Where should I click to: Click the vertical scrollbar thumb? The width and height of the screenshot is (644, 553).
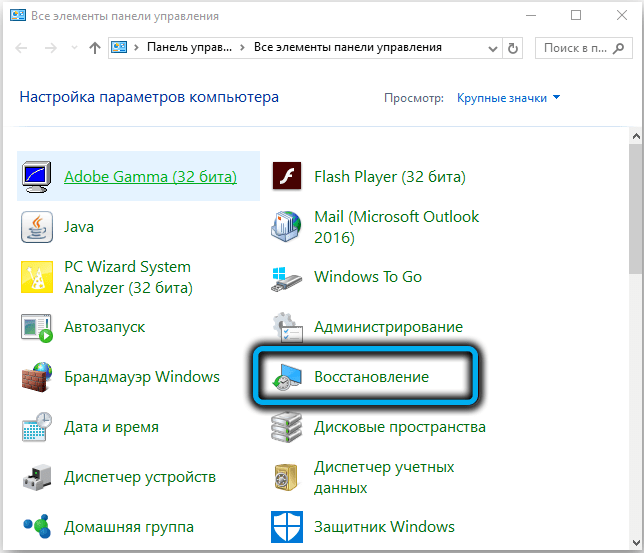[x=636, y=208]
